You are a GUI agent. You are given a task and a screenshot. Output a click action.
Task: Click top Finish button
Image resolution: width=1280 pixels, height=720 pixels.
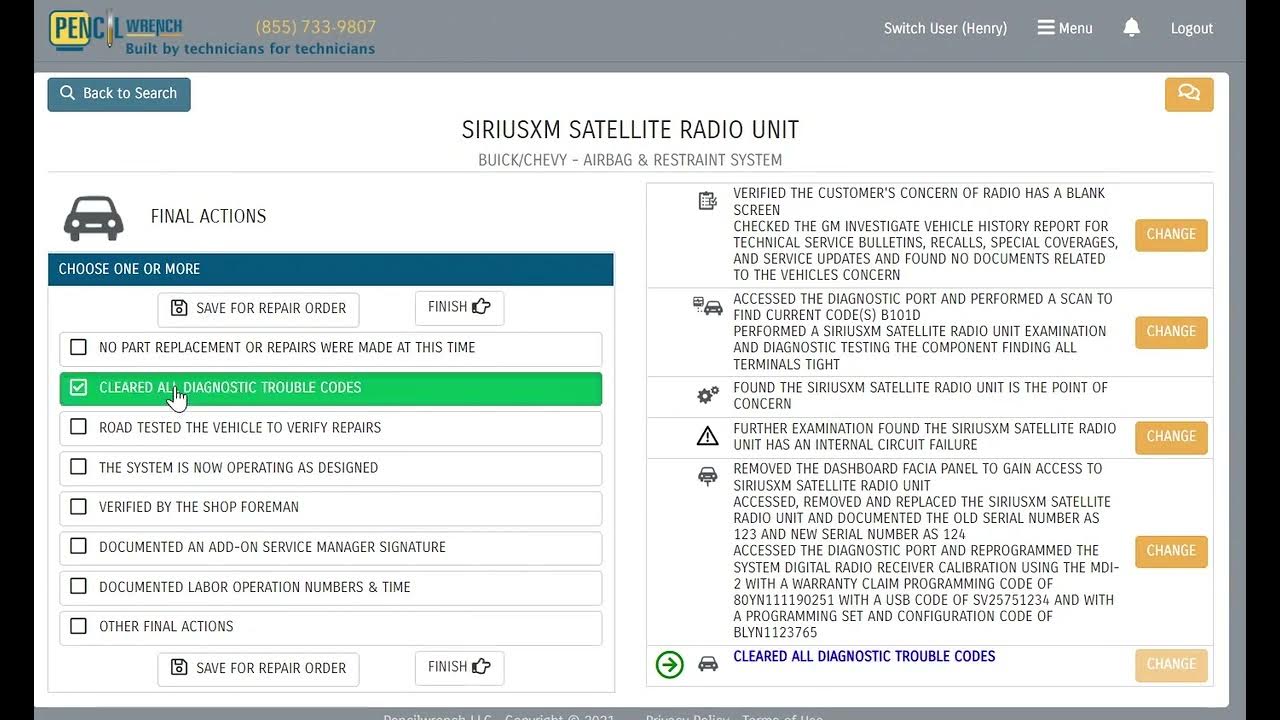[x=459, y=308]
